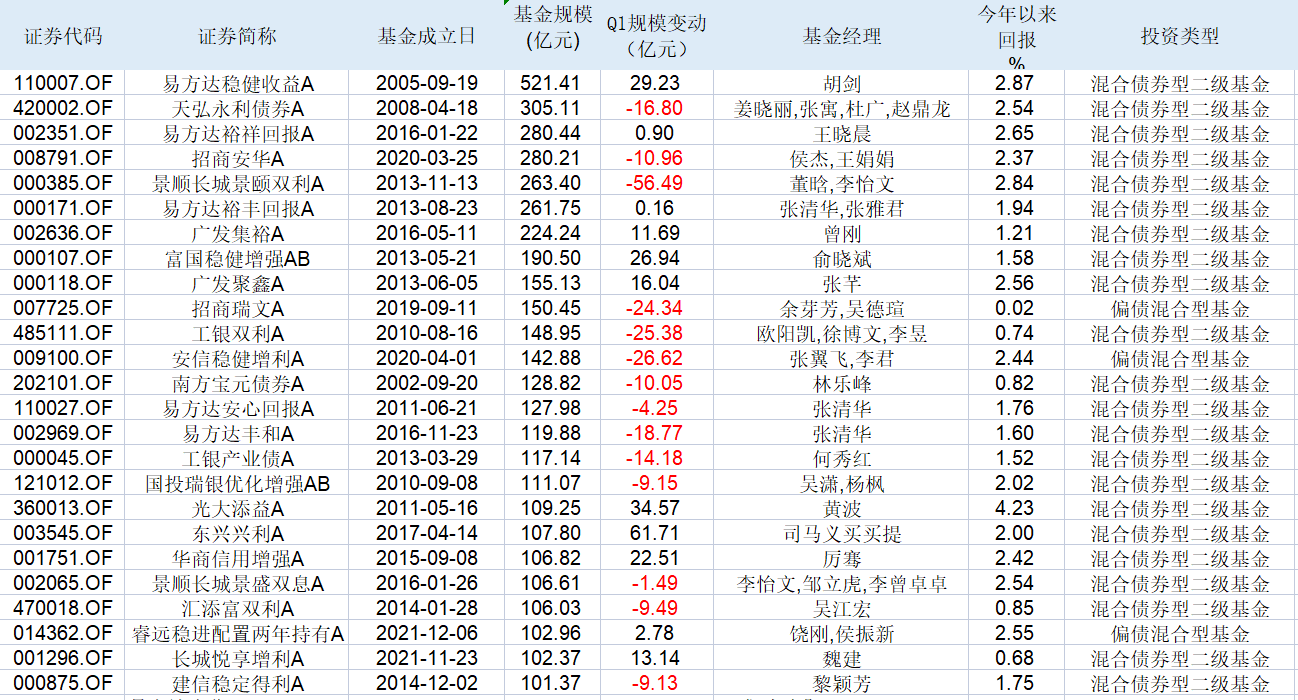Click fund name 易方达裕祥回报A
This screenshot has width=1298, height=700.
point(237,134)
